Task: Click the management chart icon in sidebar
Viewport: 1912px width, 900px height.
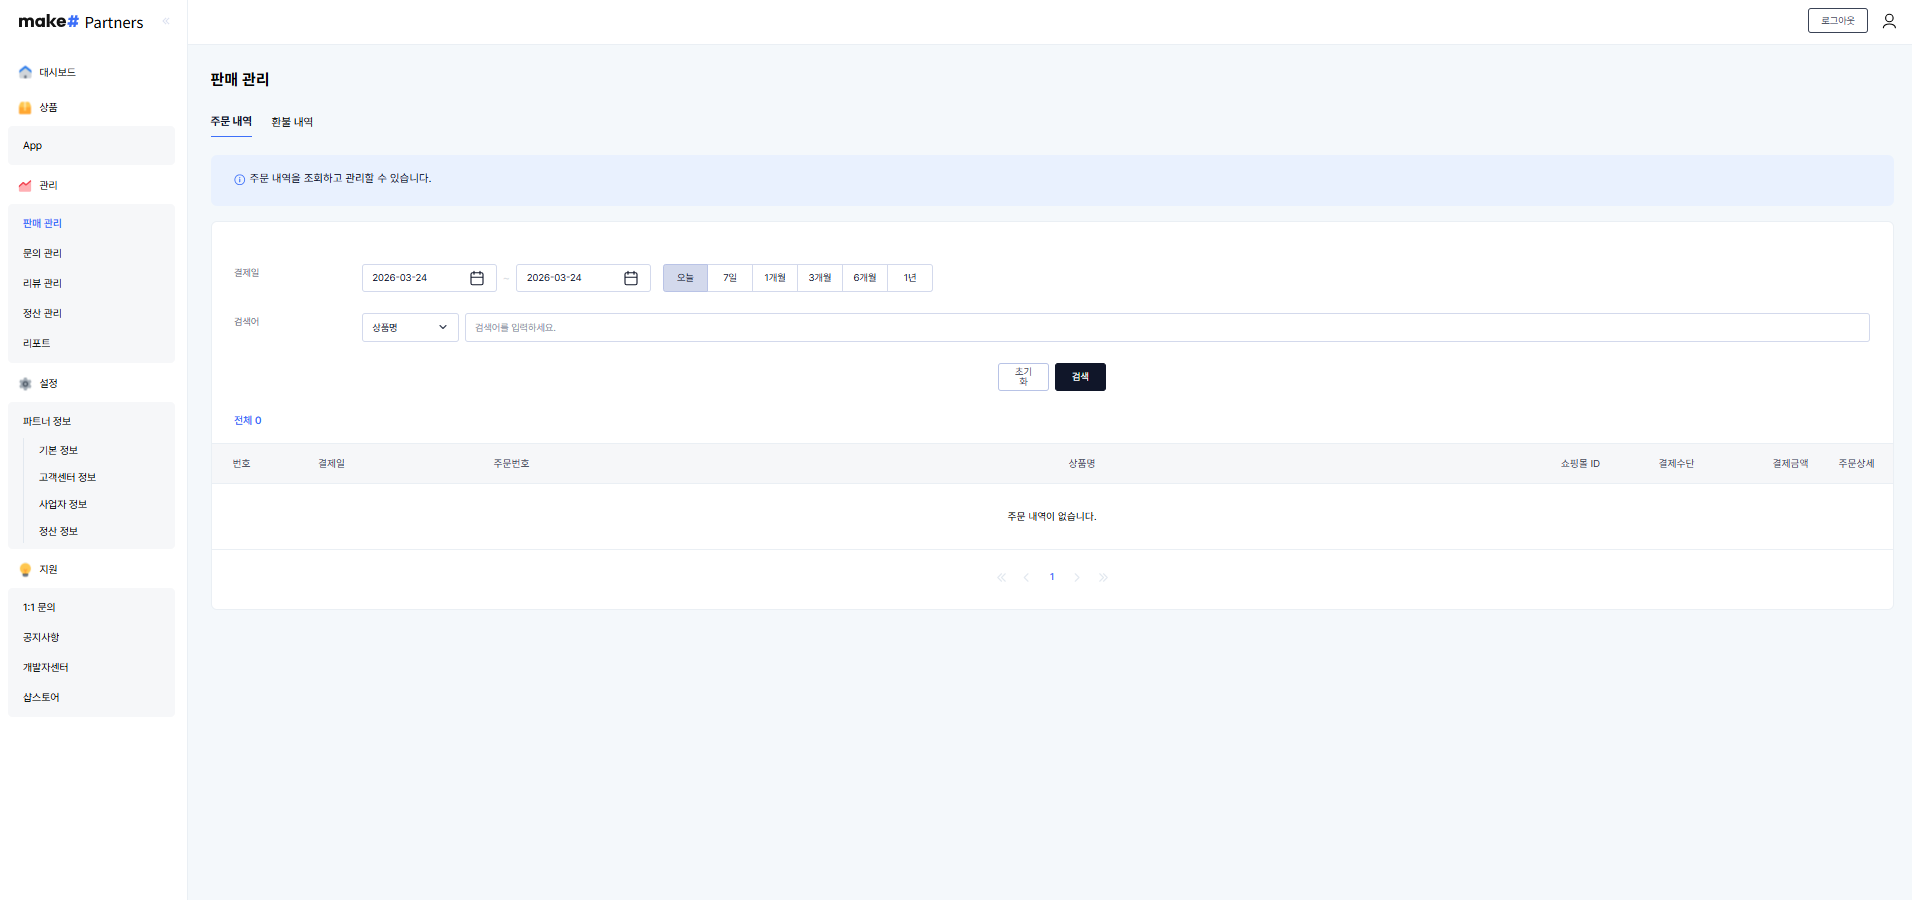Action: click(25, 186)
